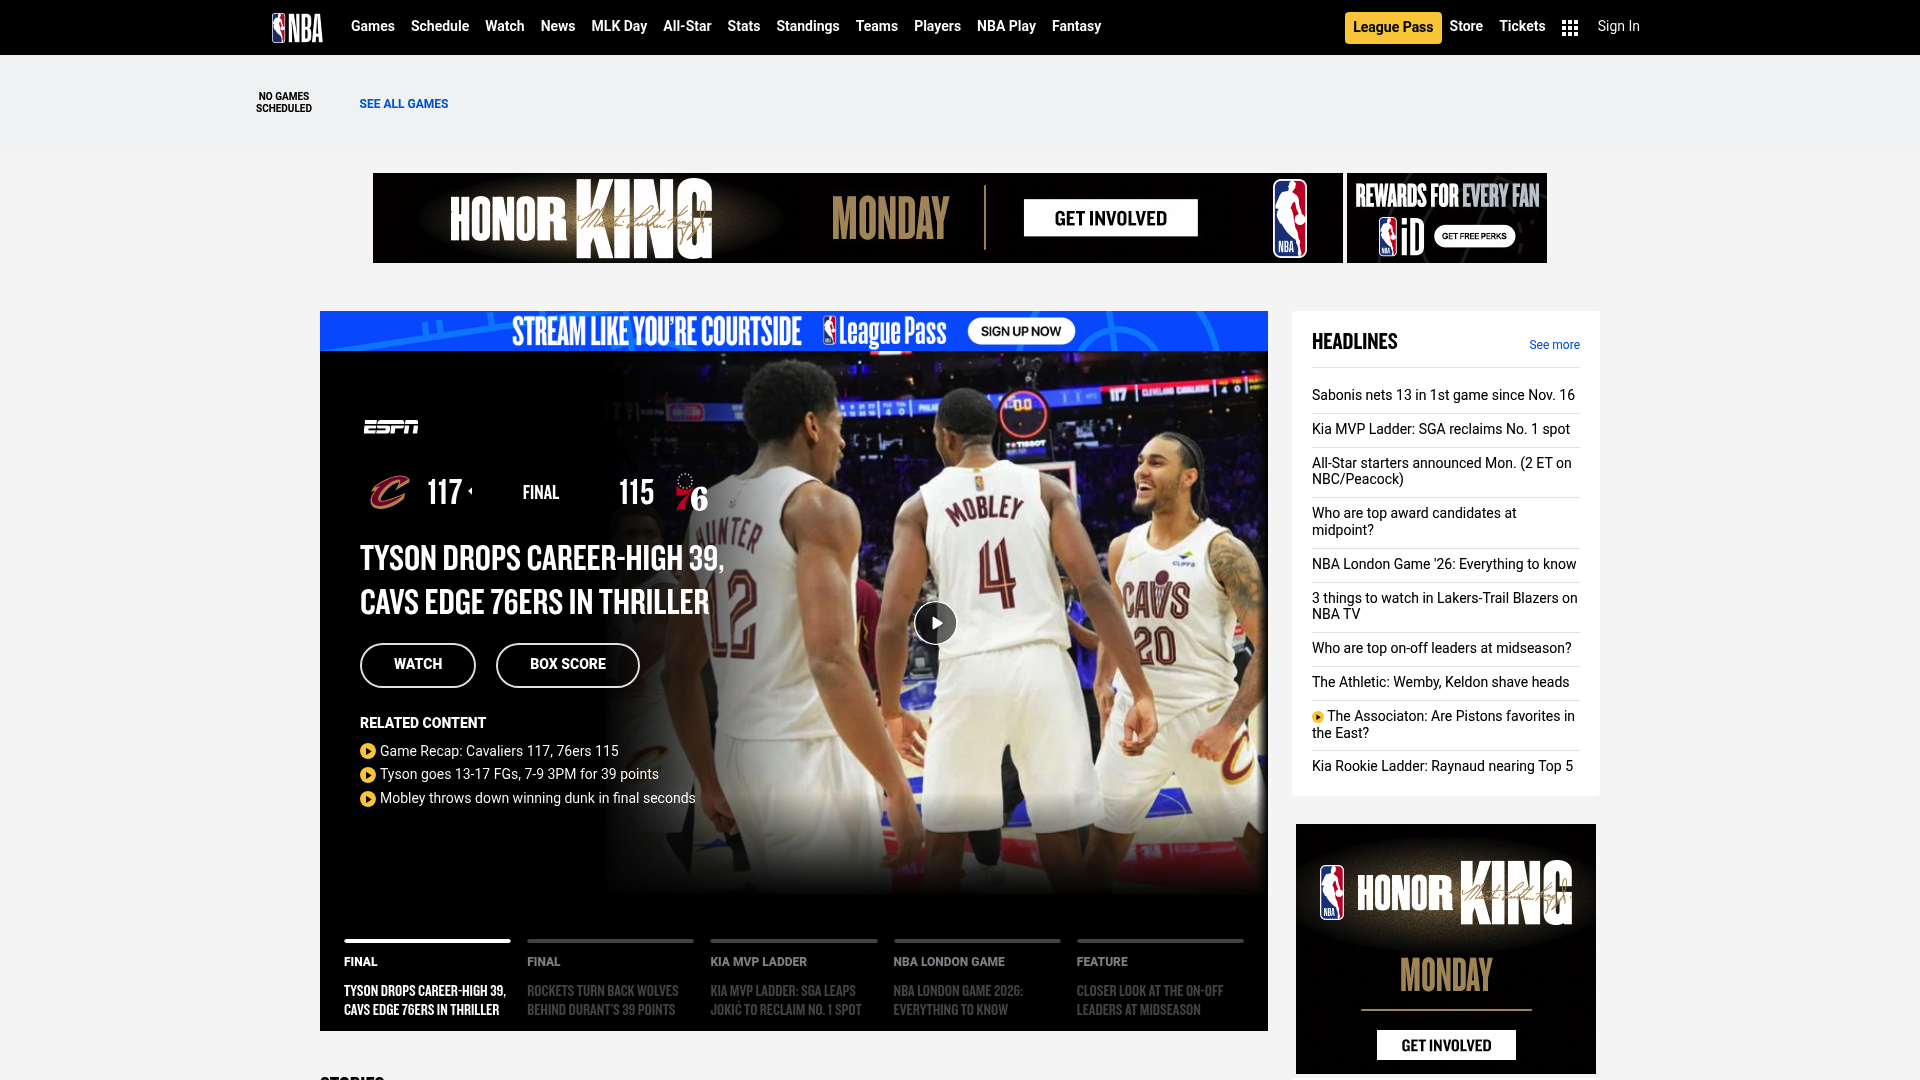Click 'SIGN UP NOW' on the League Pass banner

click(x=1021, y=330)
